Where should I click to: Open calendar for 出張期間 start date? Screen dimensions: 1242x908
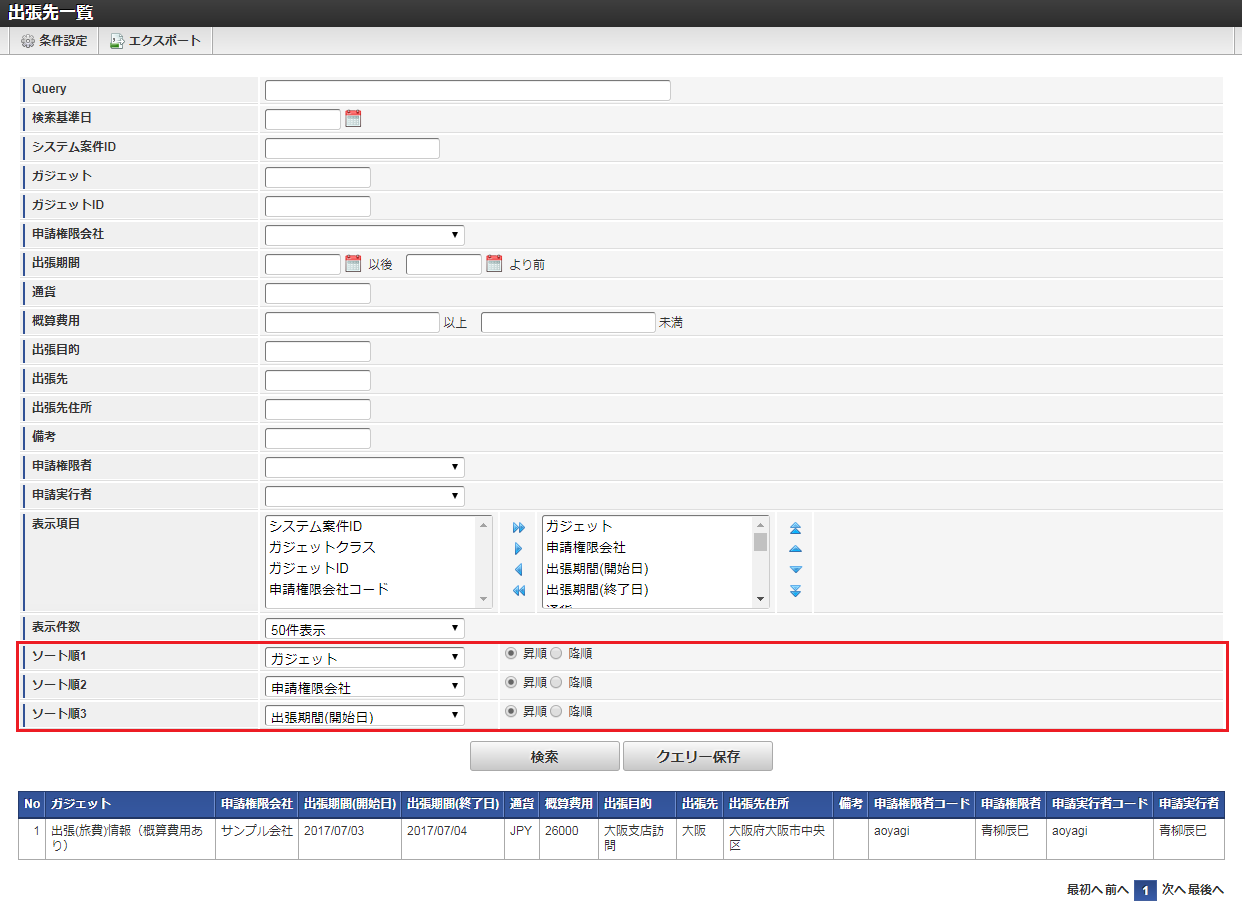point(353,264)
